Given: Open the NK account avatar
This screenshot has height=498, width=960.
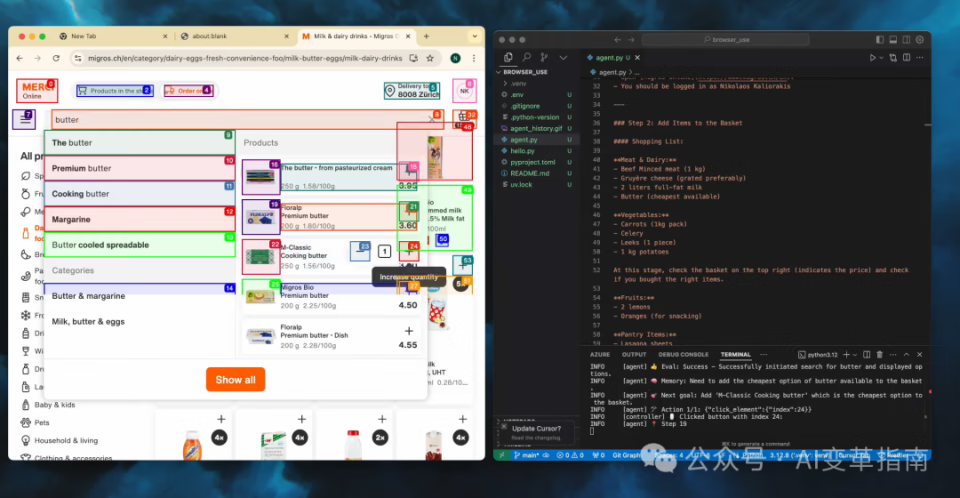Looking at the screenshot, I should click(x=464, y=91).
